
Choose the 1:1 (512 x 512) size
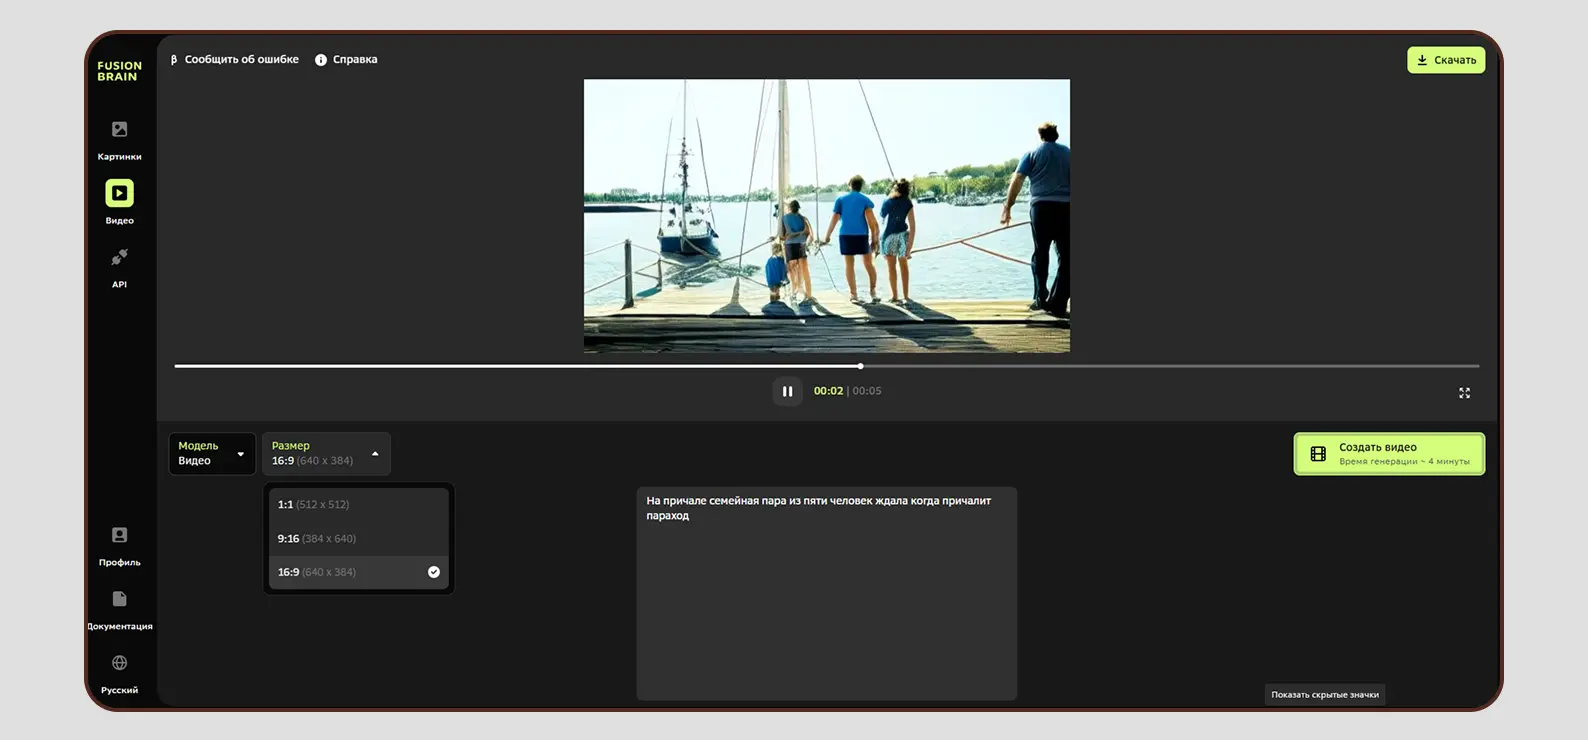pyautogui.click(x=358, y=505)
